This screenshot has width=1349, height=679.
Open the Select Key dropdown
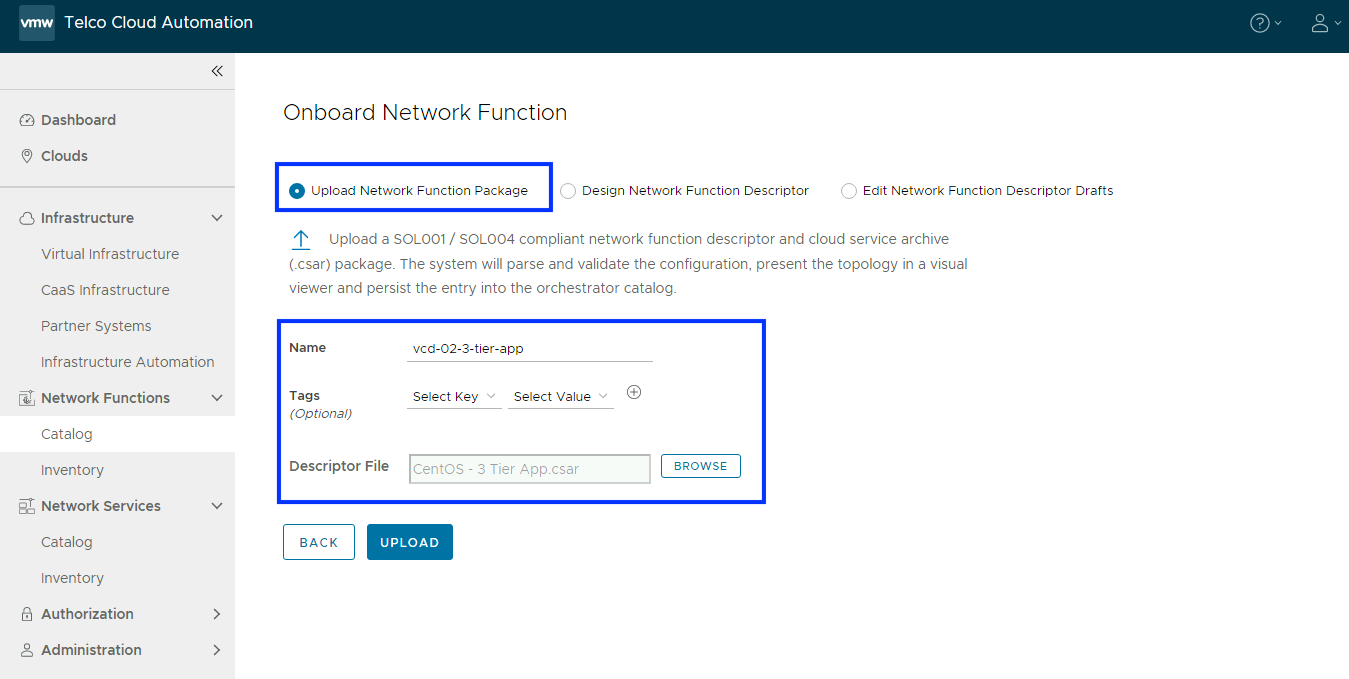coord(454,397)
